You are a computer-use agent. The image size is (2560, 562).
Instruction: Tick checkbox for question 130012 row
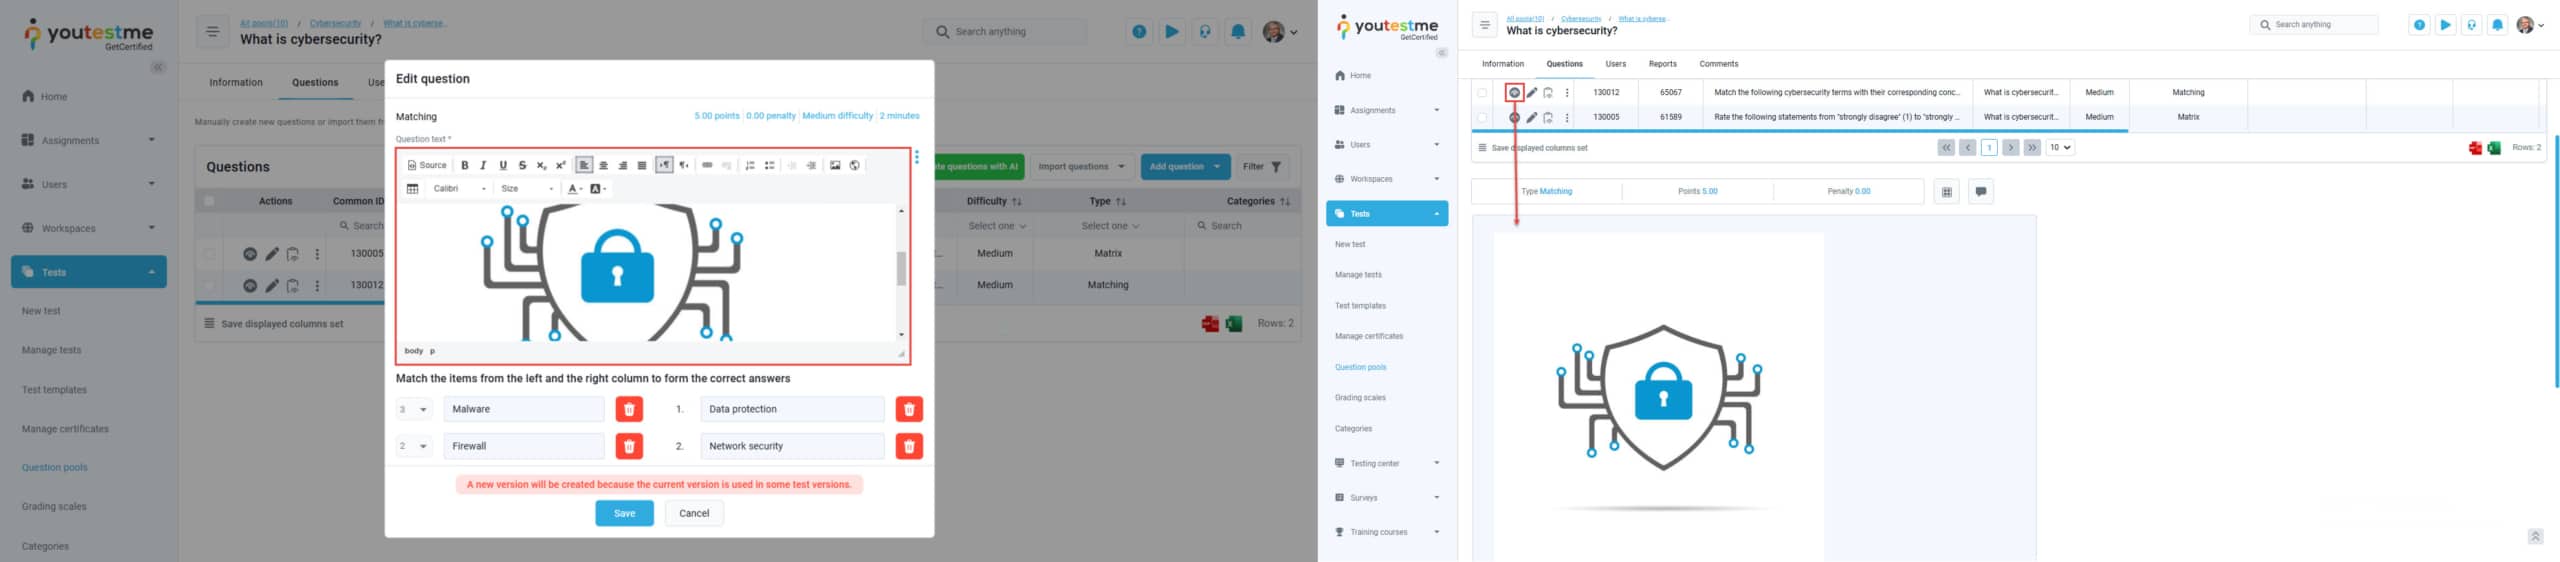(1482, 93)
